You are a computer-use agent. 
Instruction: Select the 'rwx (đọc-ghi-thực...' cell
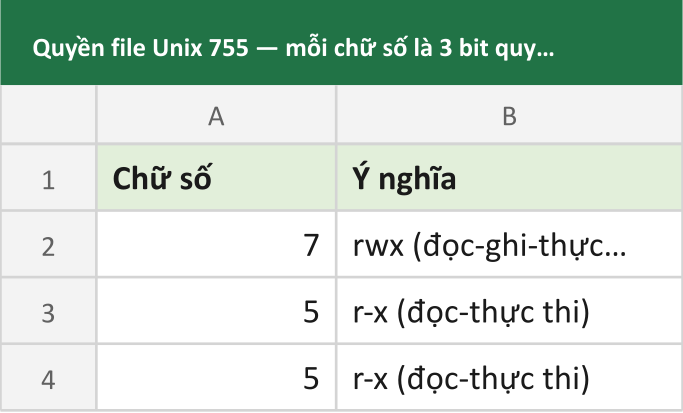click(509, 244)
